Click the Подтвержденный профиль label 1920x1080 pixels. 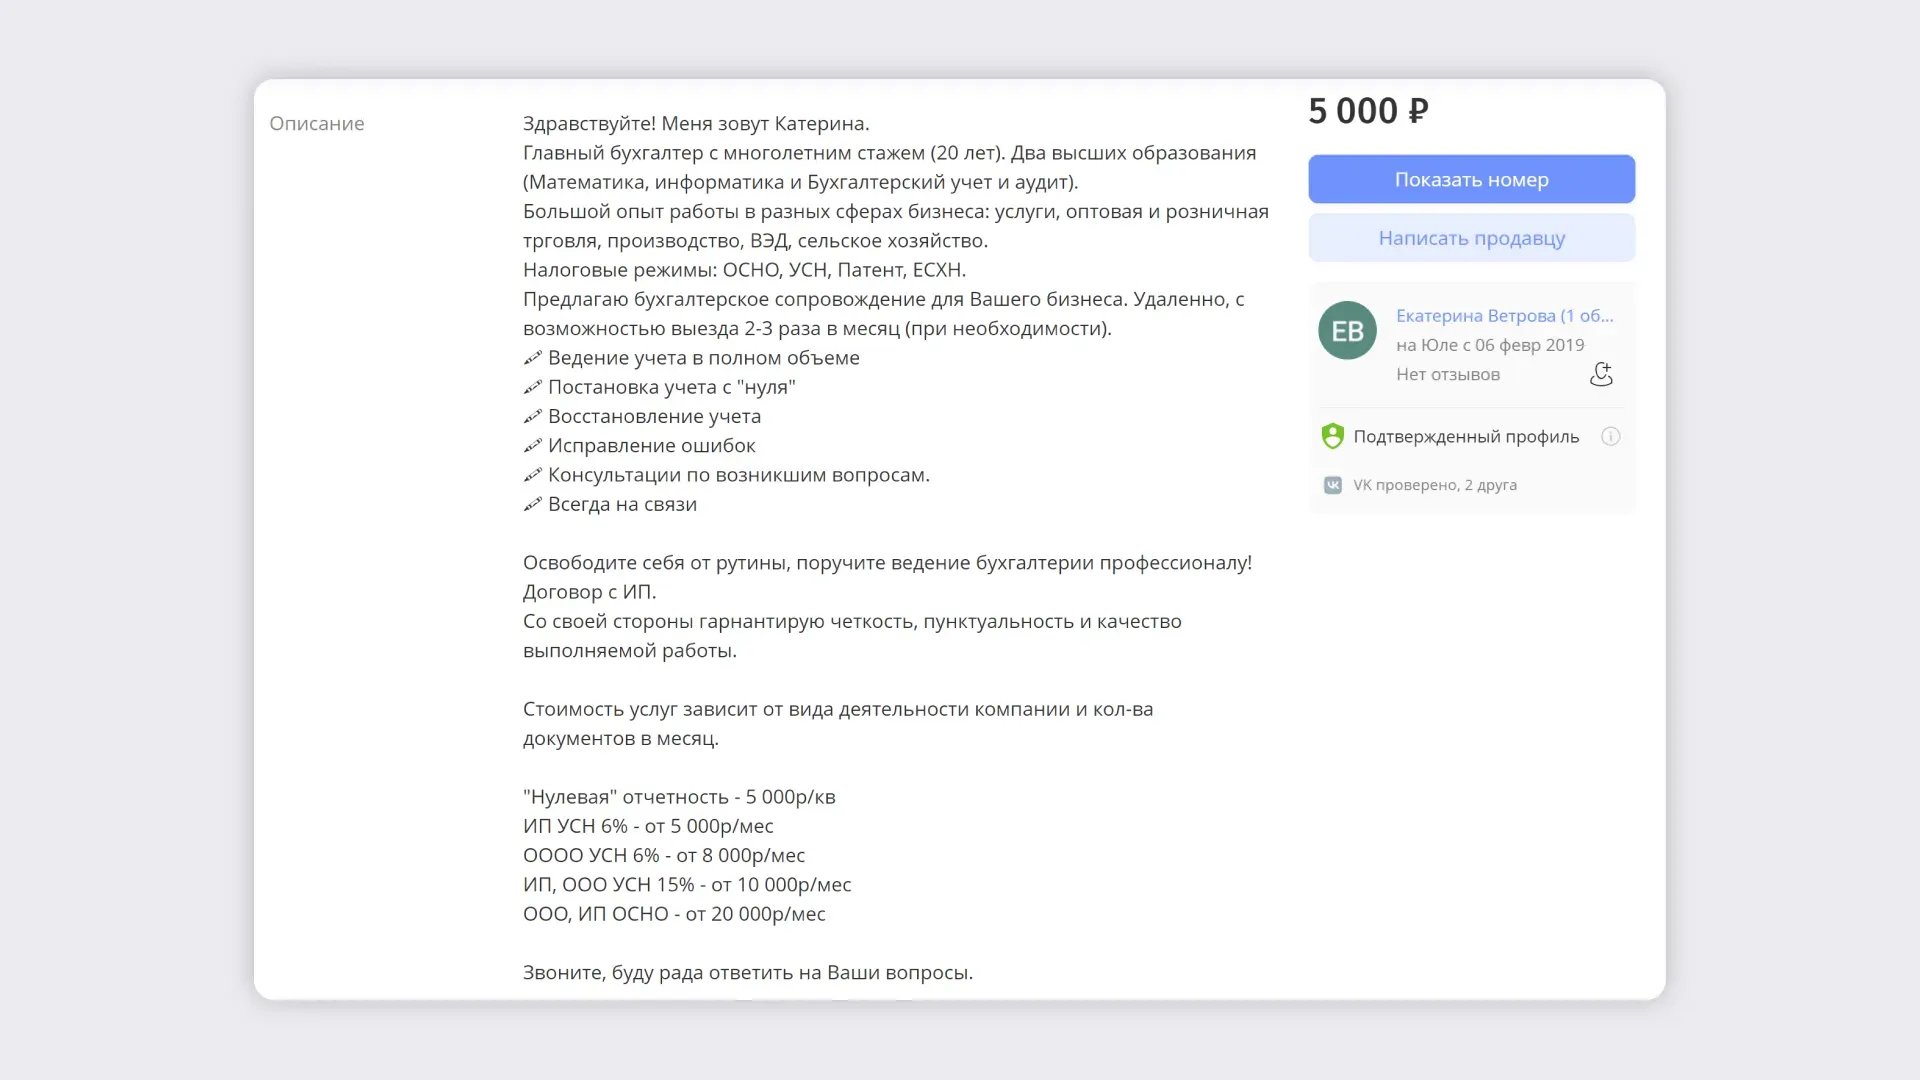tap(1466, 437)
